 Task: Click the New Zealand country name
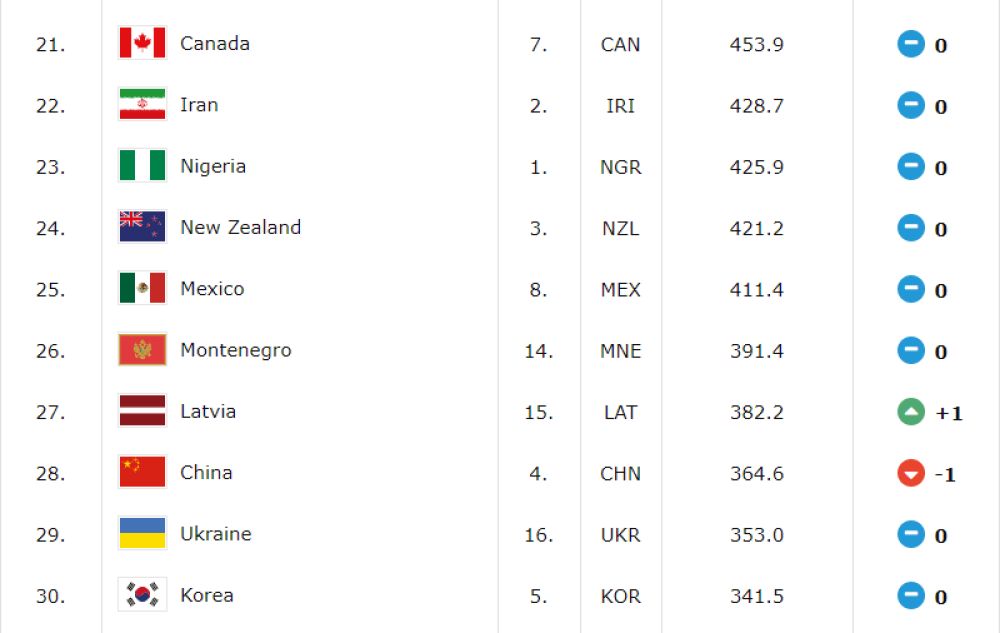pyautogui.click(x=240, y=227)
